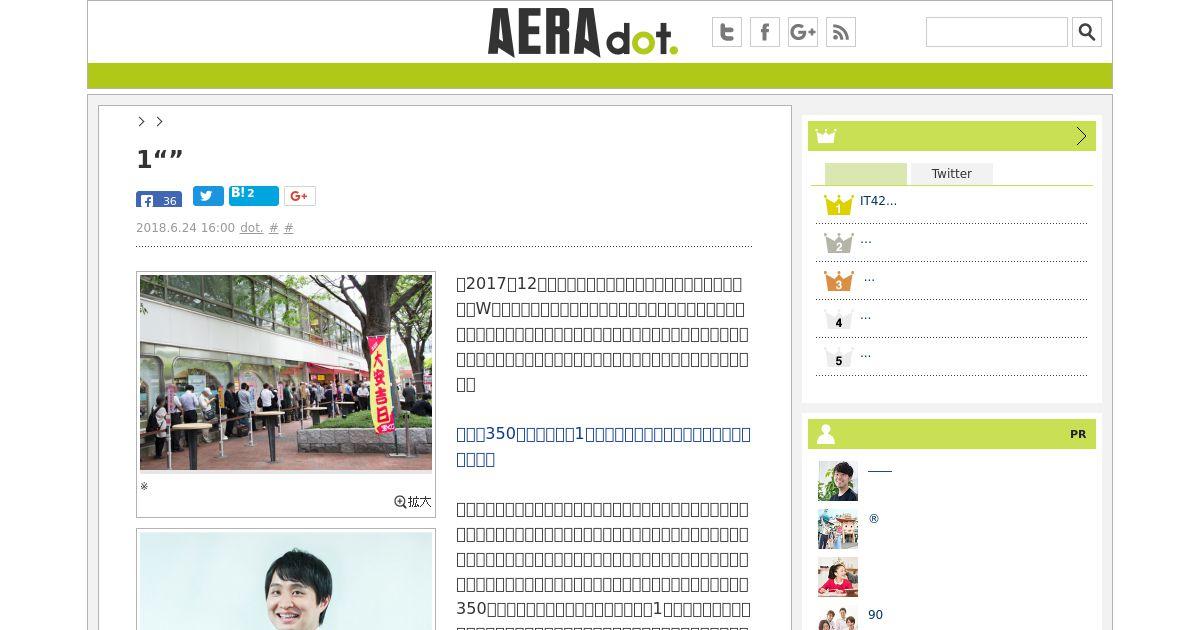Open the rank 2 silver crown article
The width and height of the screenshot is (1200, 630).
click(x=865, y=240)
